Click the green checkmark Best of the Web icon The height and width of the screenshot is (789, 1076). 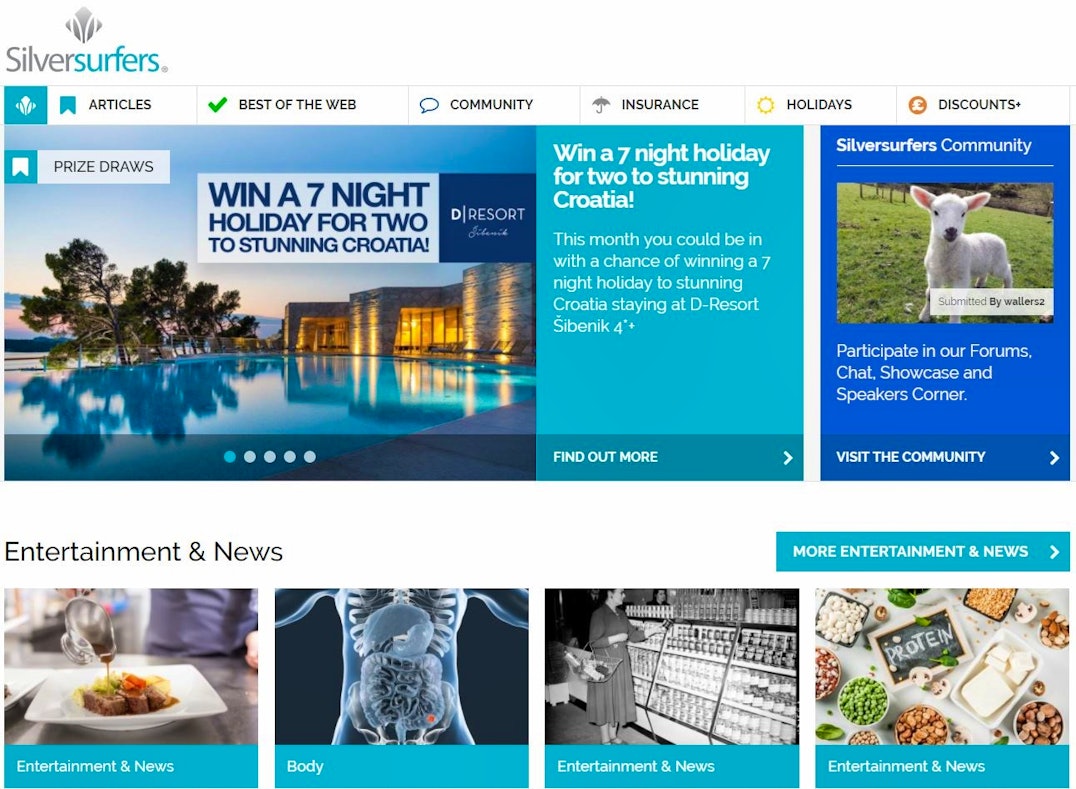pyautogui.click(x=218, y=105)
